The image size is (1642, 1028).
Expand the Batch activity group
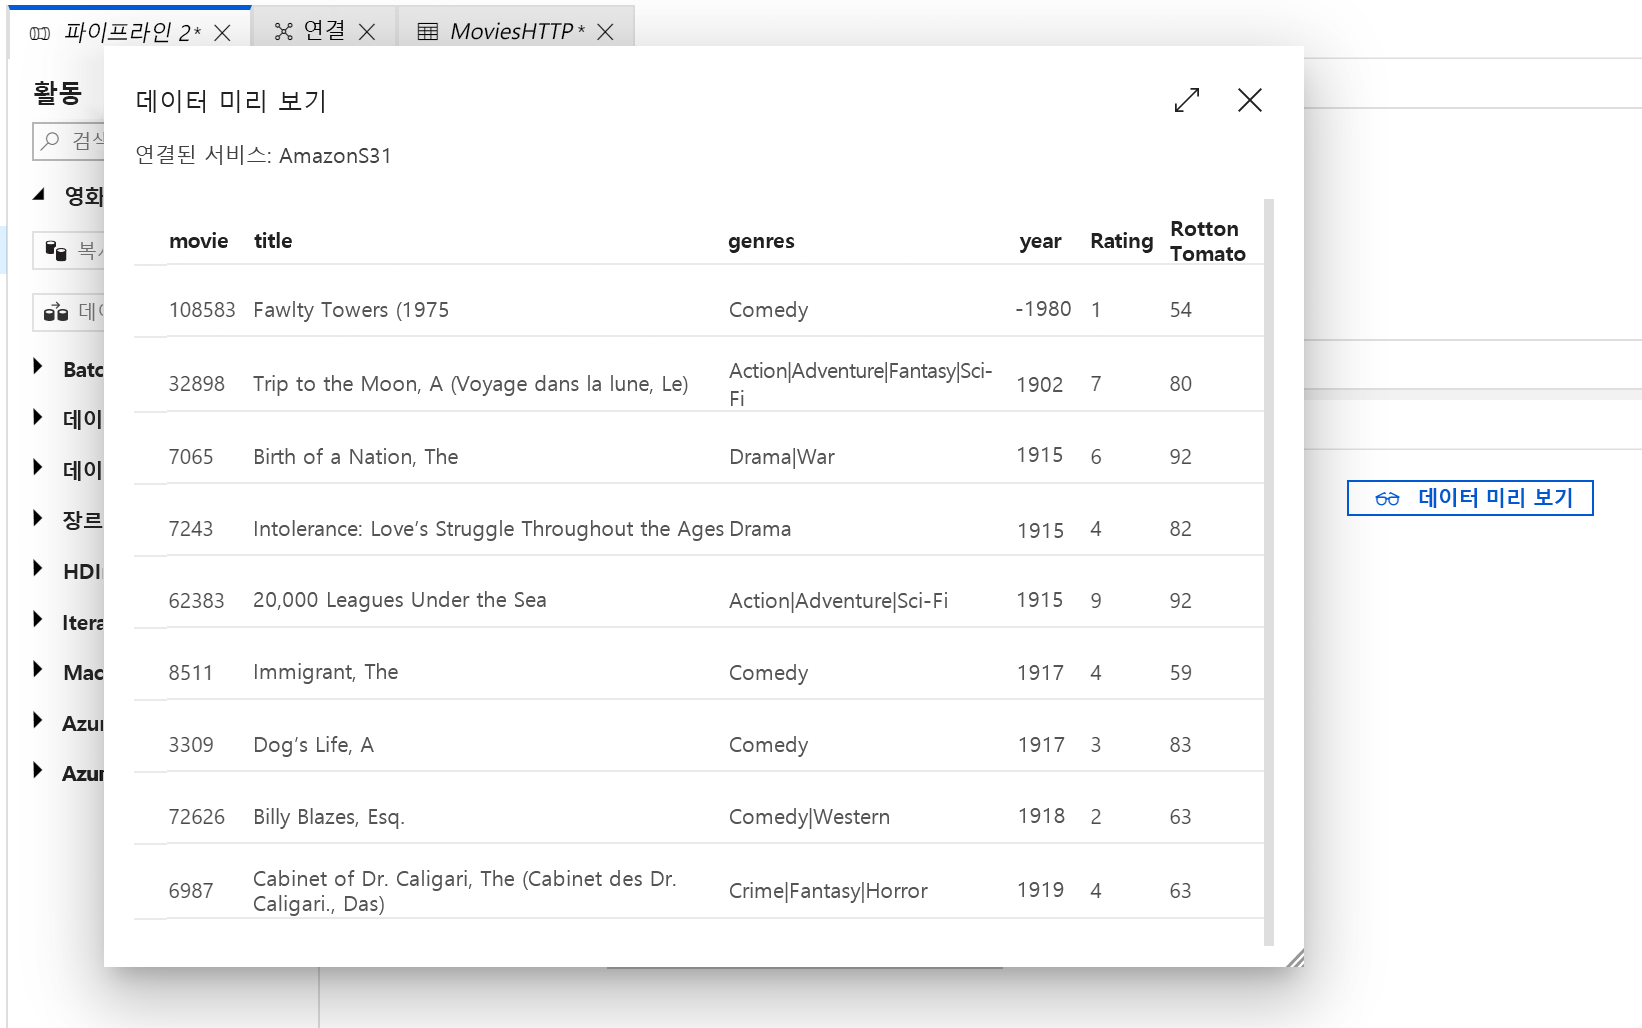[38, 367]
